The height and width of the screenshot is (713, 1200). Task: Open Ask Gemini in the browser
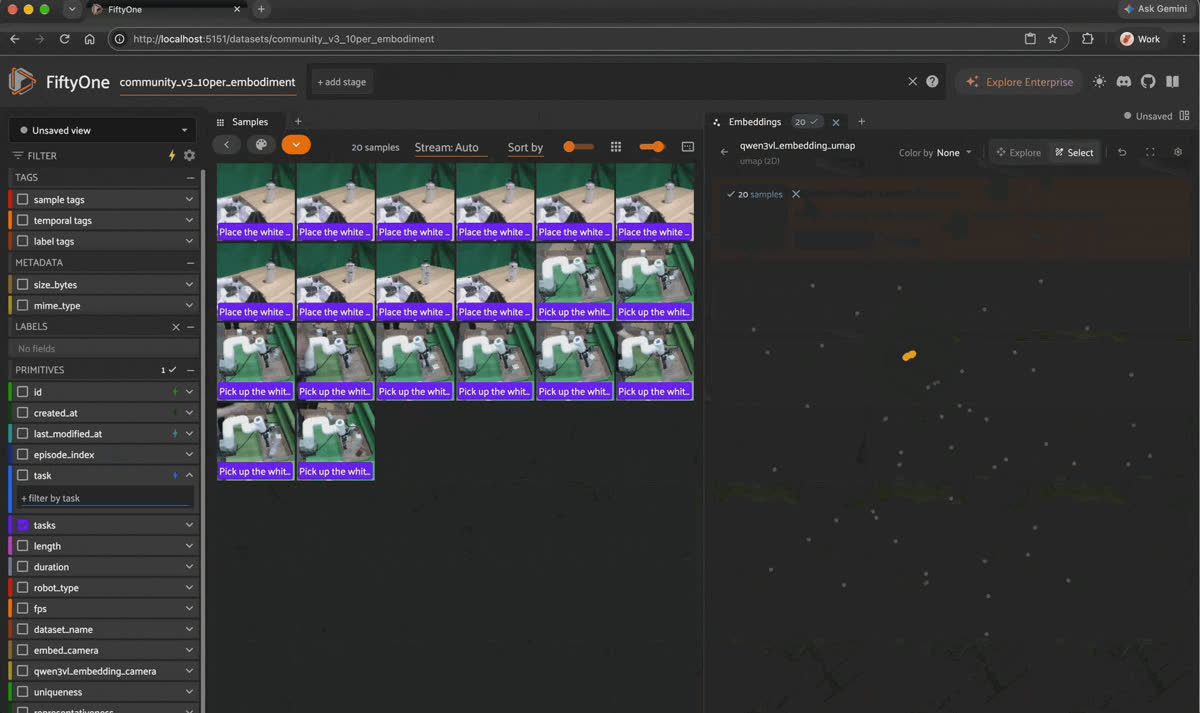[x=1154, y=9]
